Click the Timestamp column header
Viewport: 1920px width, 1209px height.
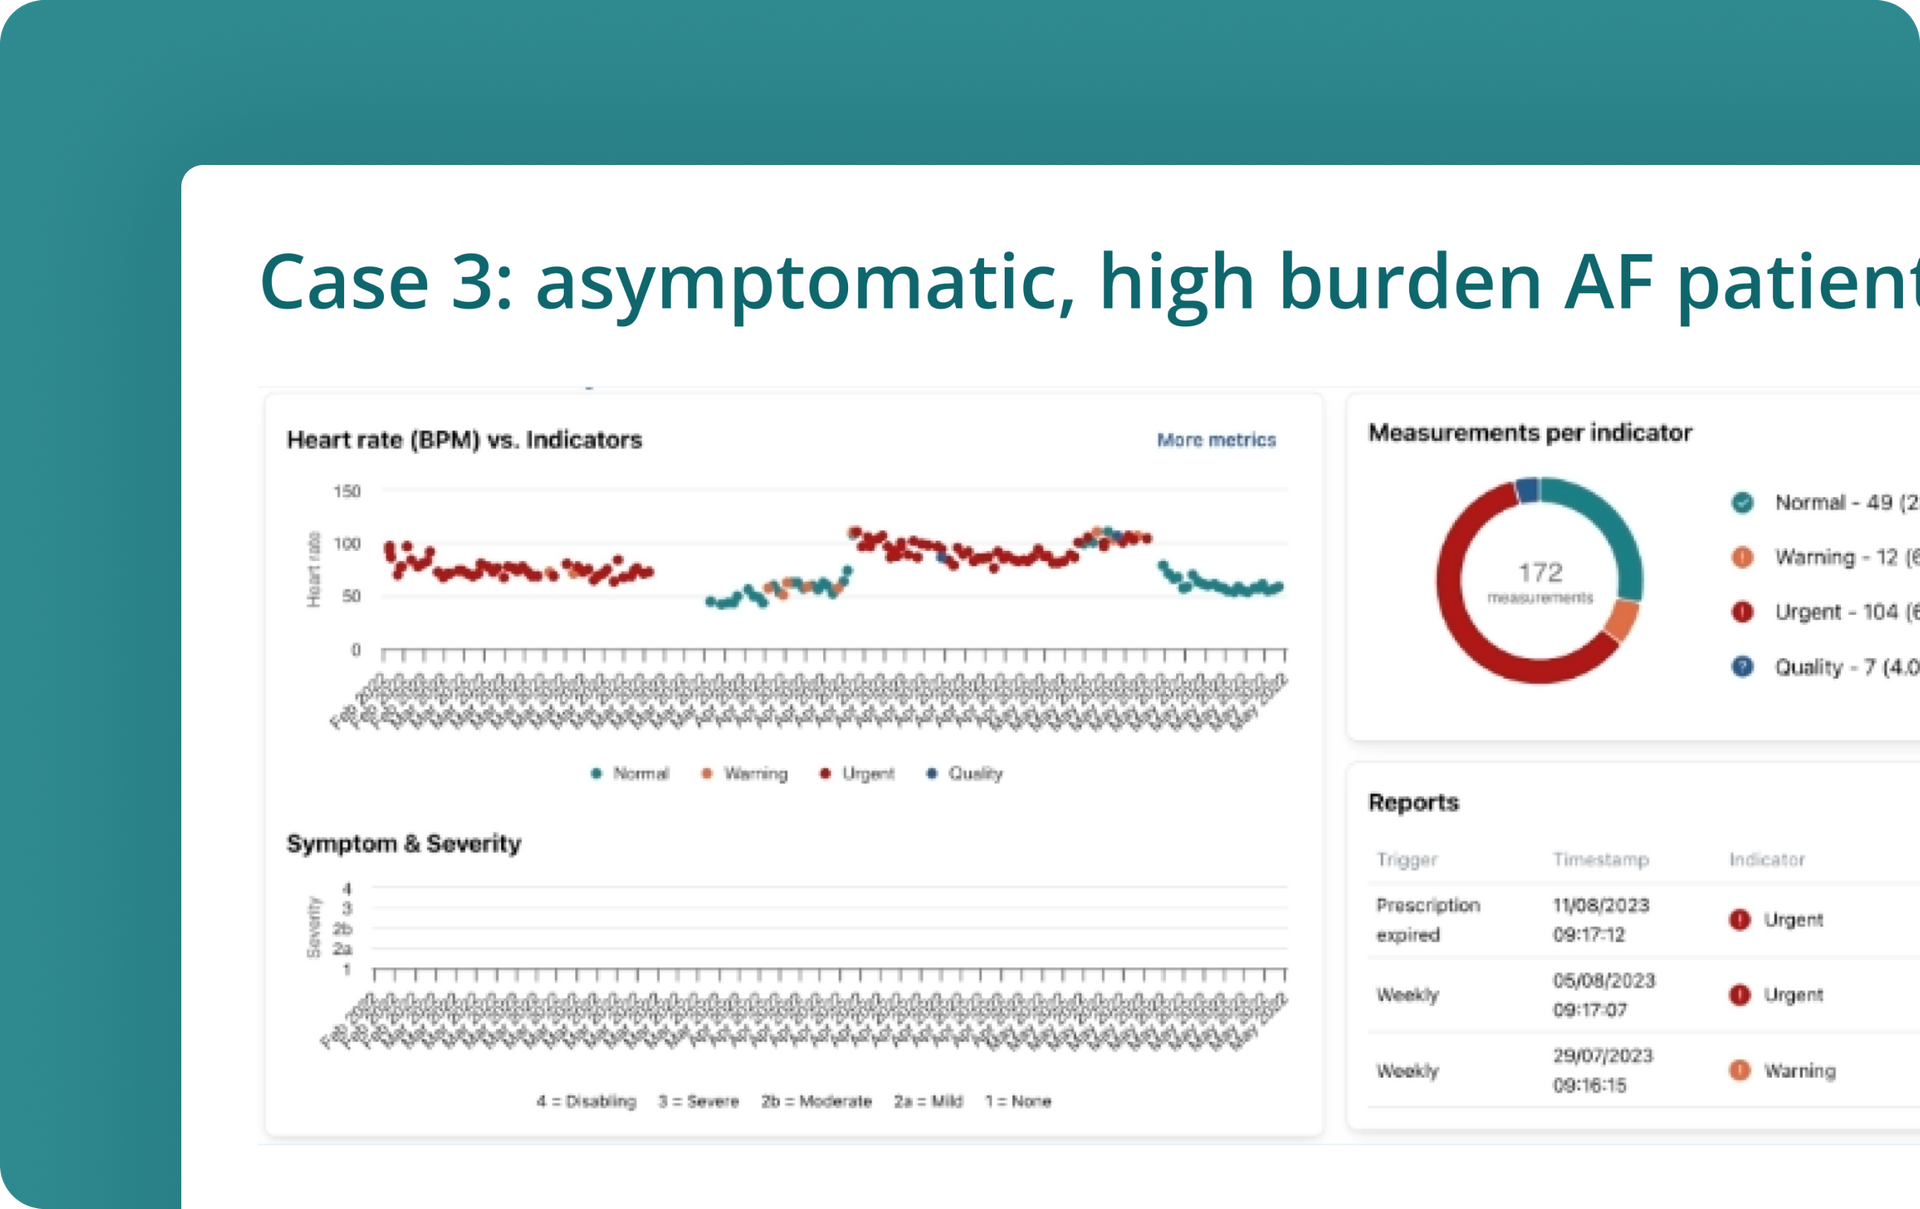[x=1600, y=859]
